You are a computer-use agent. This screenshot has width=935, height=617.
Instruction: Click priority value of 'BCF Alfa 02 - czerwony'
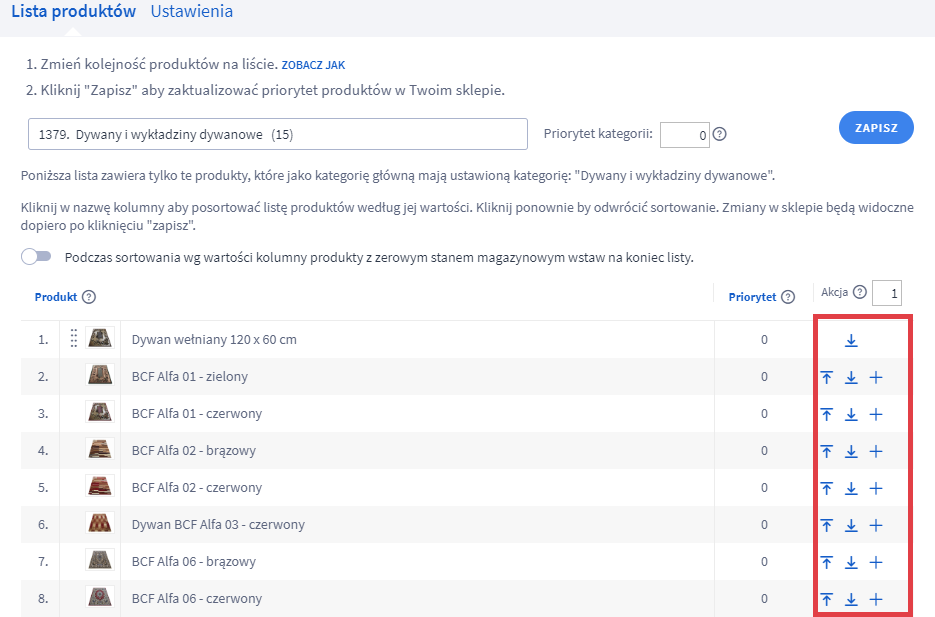pyautogui.click(x=764, y=488)
